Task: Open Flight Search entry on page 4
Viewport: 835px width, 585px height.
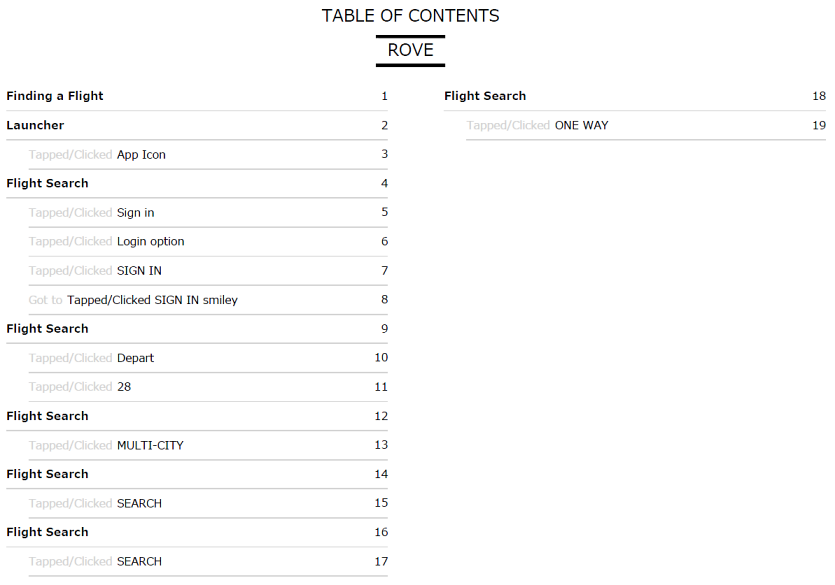Action: [x=197, y=184]
